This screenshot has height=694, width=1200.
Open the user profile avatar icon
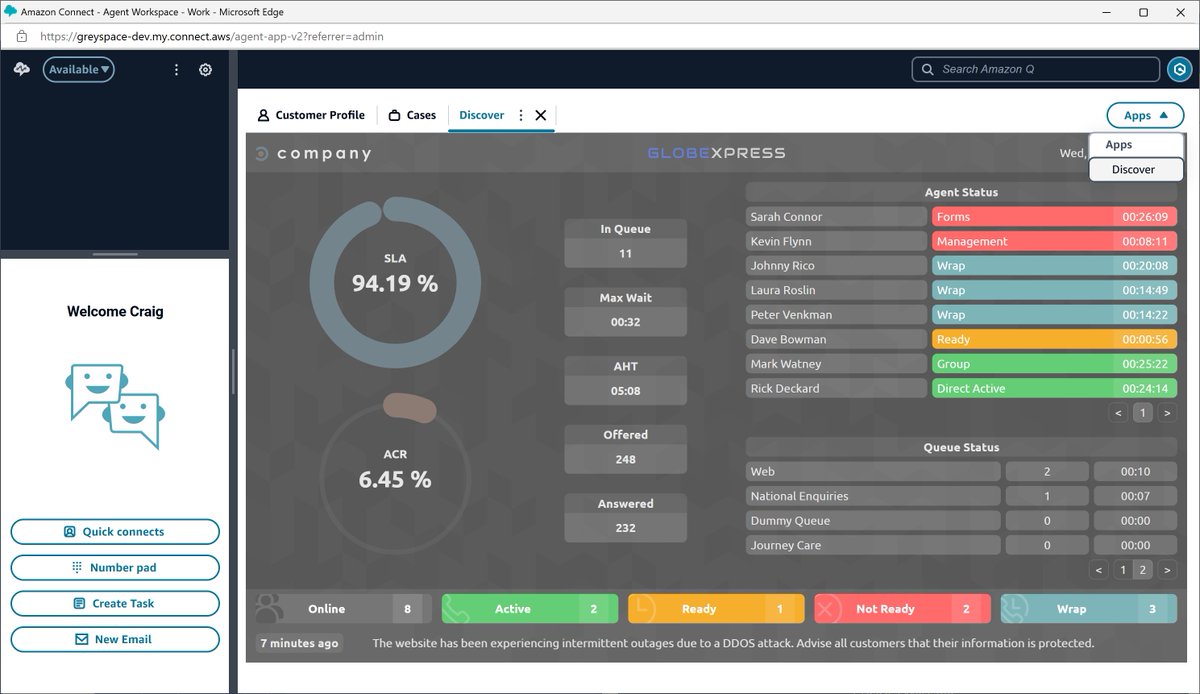pyautogui.click(x=1179, y=69)
